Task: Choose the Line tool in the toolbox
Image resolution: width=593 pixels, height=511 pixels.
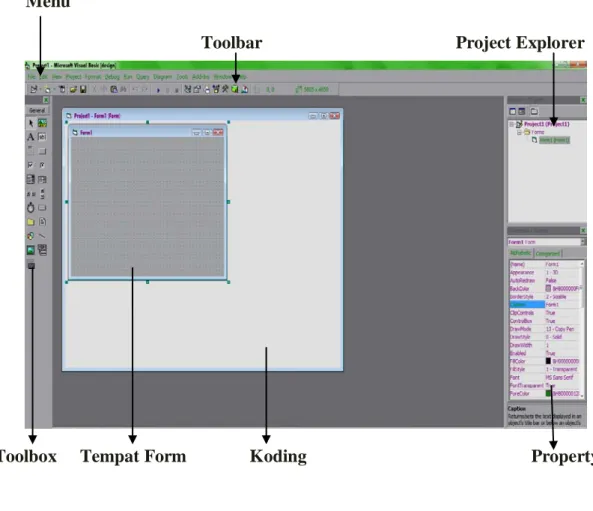Action: tap(42, 236)
